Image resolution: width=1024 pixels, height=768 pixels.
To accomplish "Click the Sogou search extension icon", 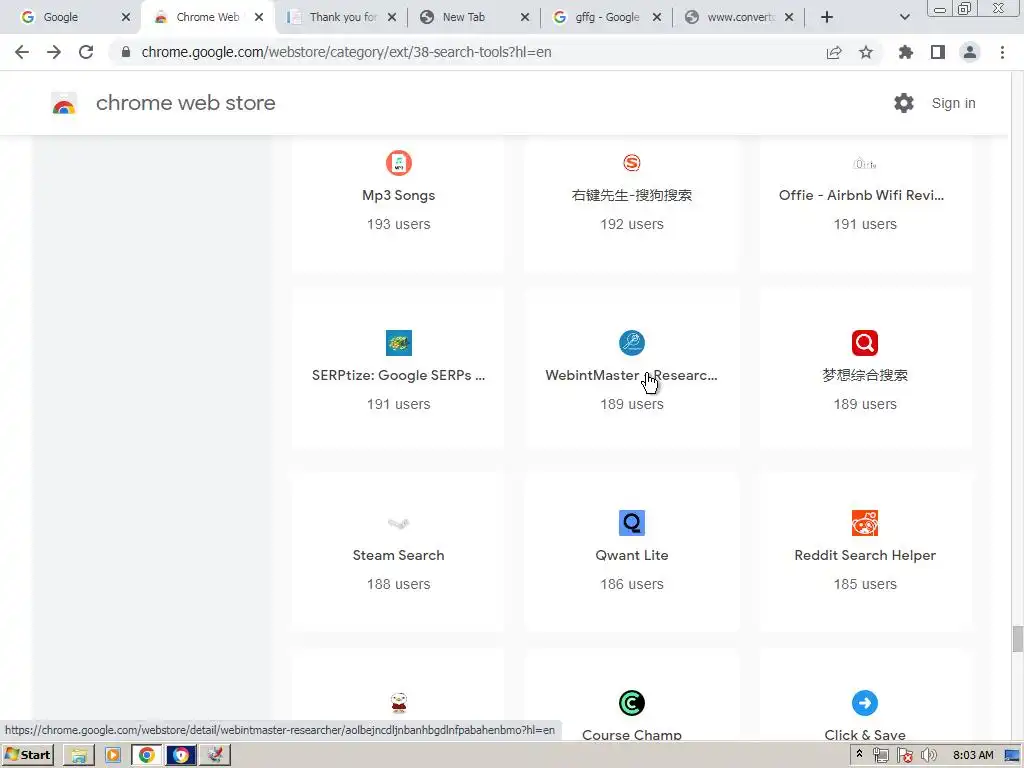I will coord(632,163).
